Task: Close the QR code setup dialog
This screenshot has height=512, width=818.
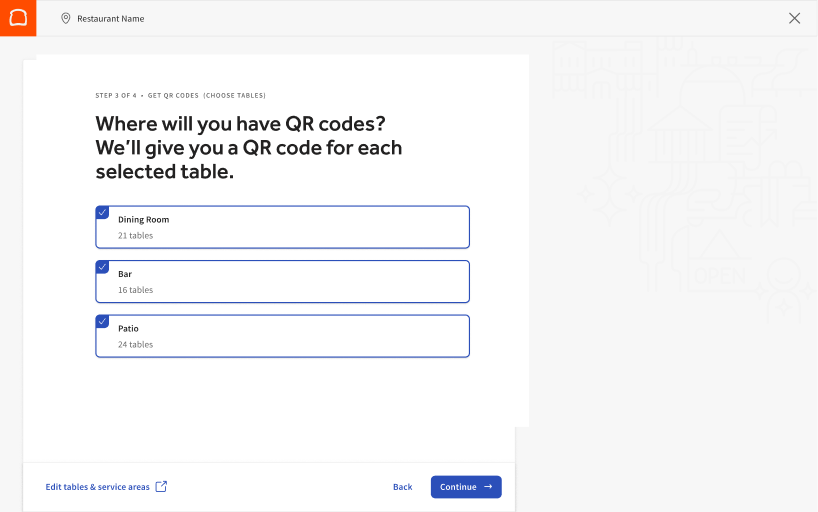Action: [795, 18]
